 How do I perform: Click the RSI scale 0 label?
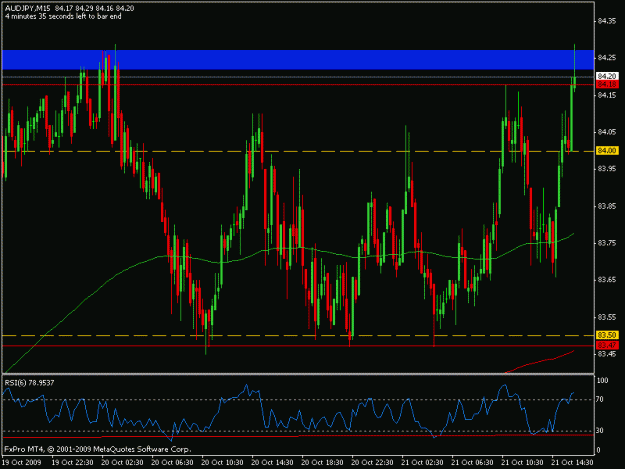[599, 450]
